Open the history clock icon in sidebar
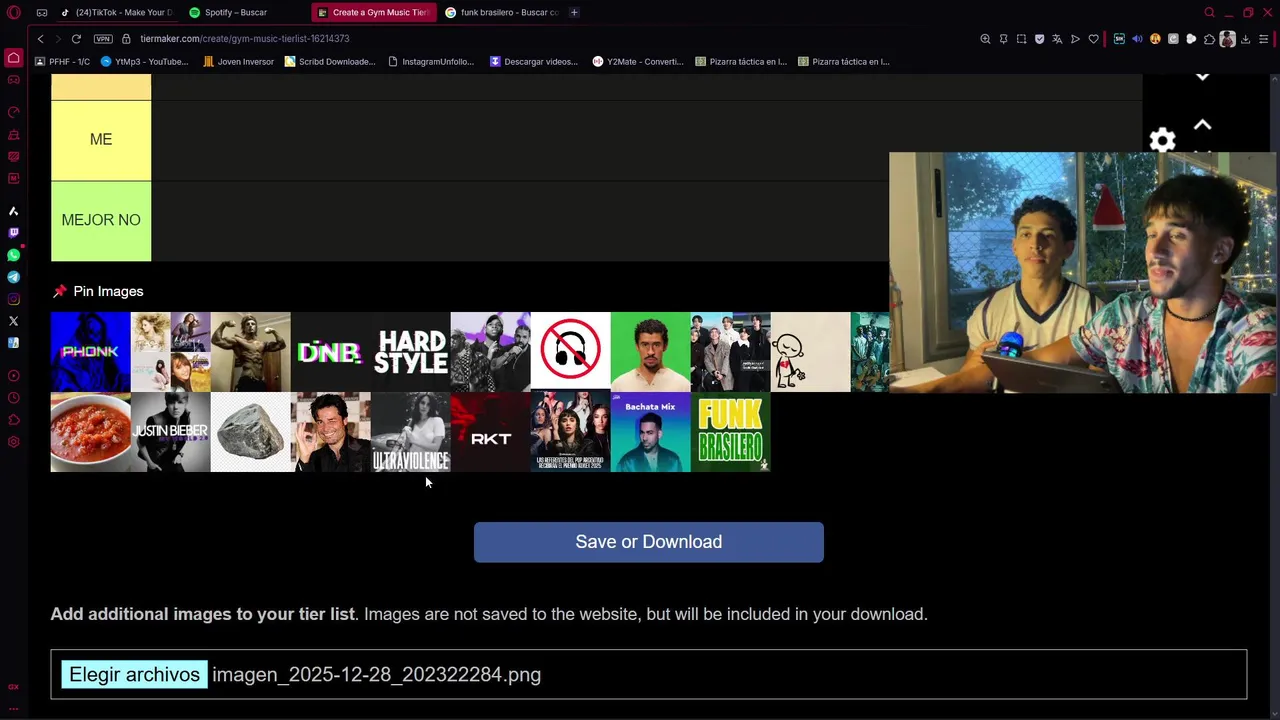The height and width of the screenshot is (720, 1280). [14, 398]
